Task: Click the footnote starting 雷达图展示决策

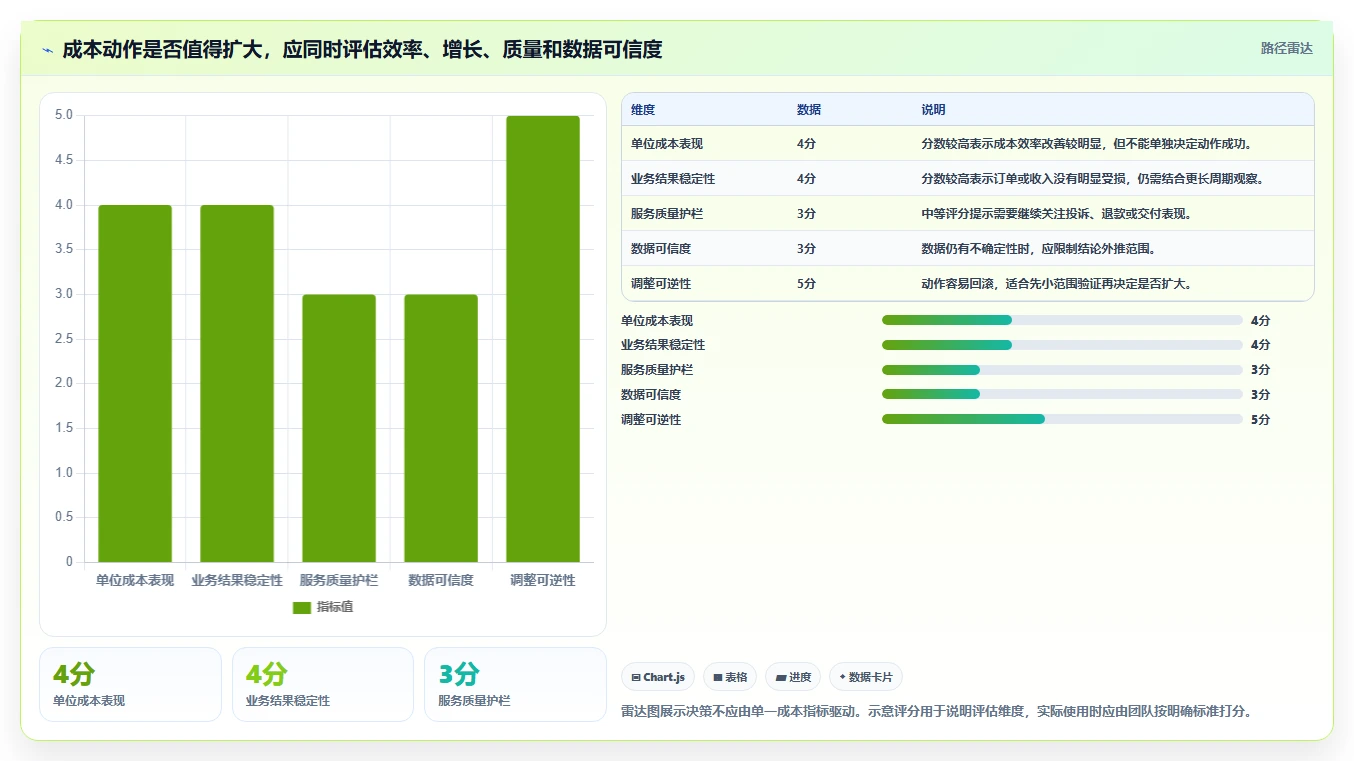Action: pos(936,712)
